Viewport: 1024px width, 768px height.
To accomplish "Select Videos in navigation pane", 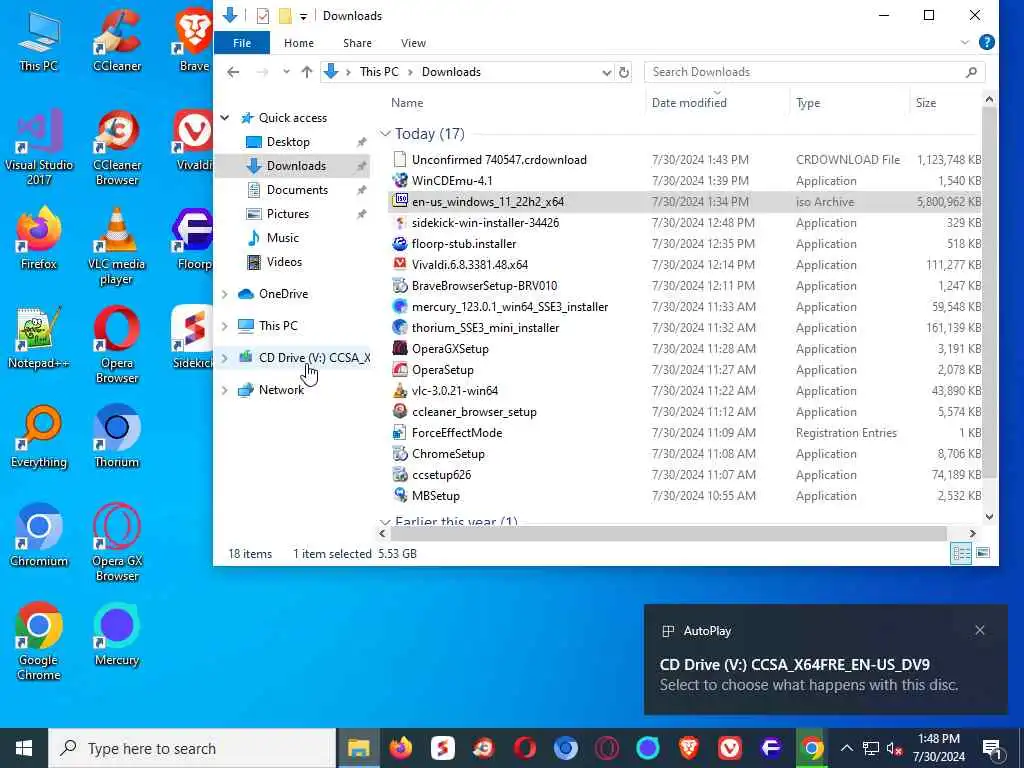I will (x=284, y=262).
